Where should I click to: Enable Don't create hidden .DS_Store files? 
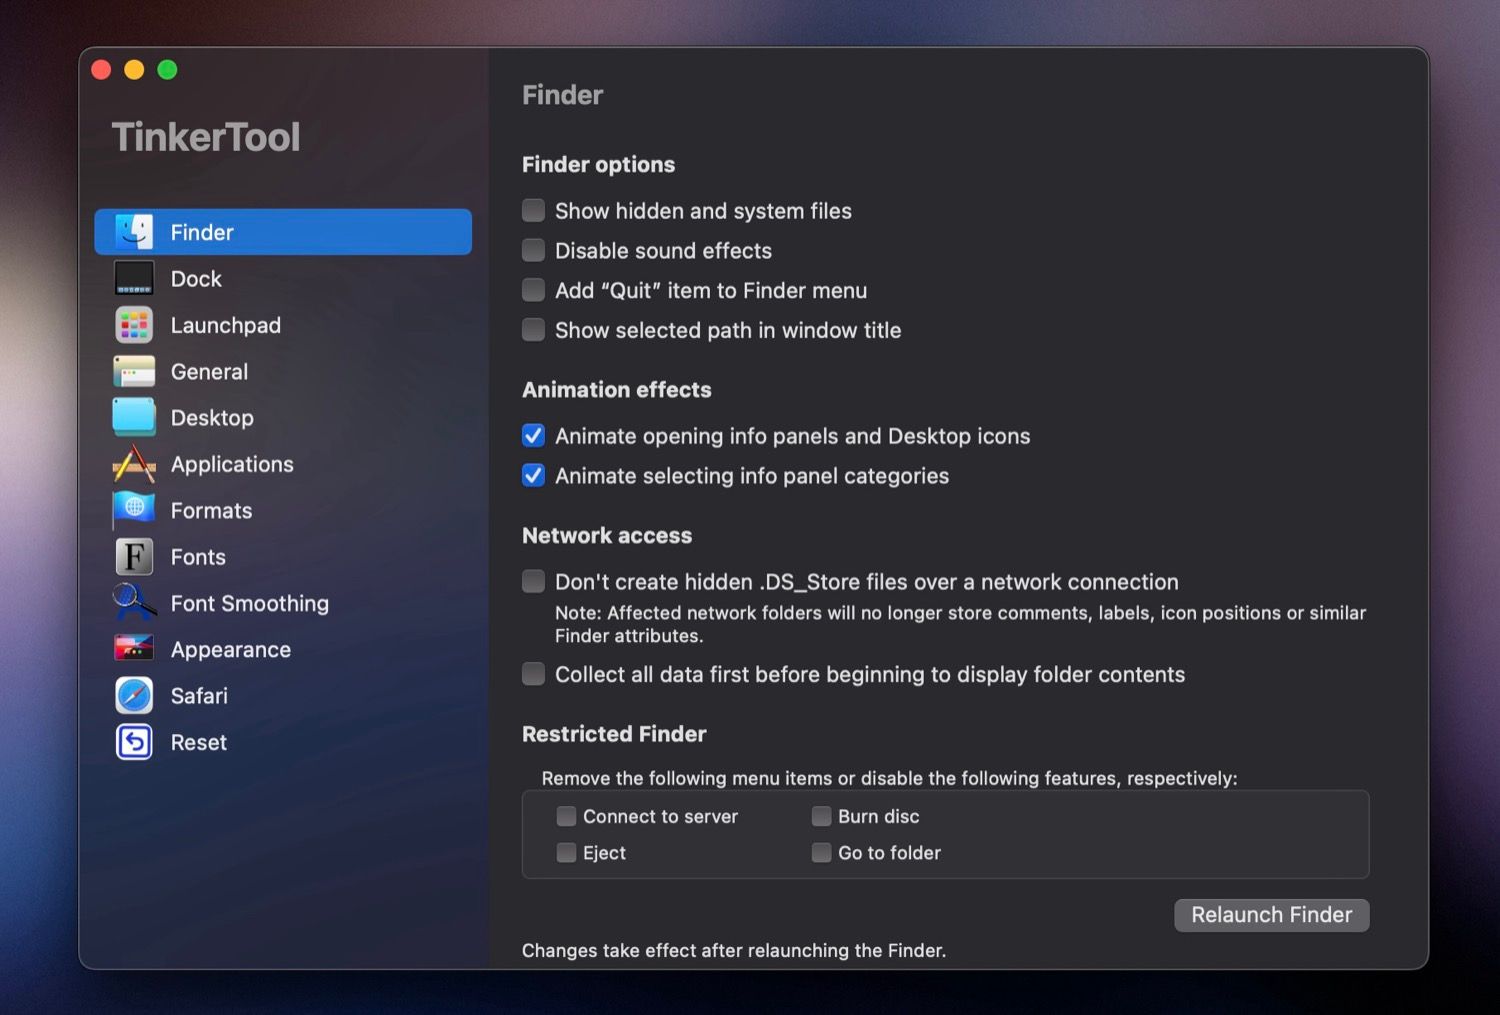[x=534, y=582]
